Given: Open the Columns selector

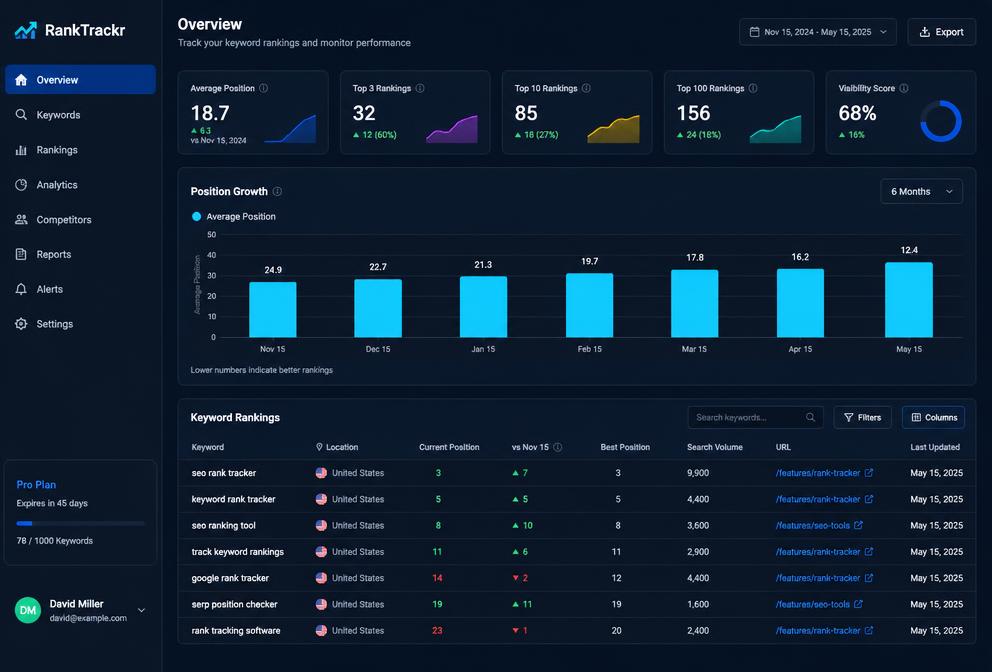Looking at the screenshot, I should pyautogui.click(x=933, y=418).
